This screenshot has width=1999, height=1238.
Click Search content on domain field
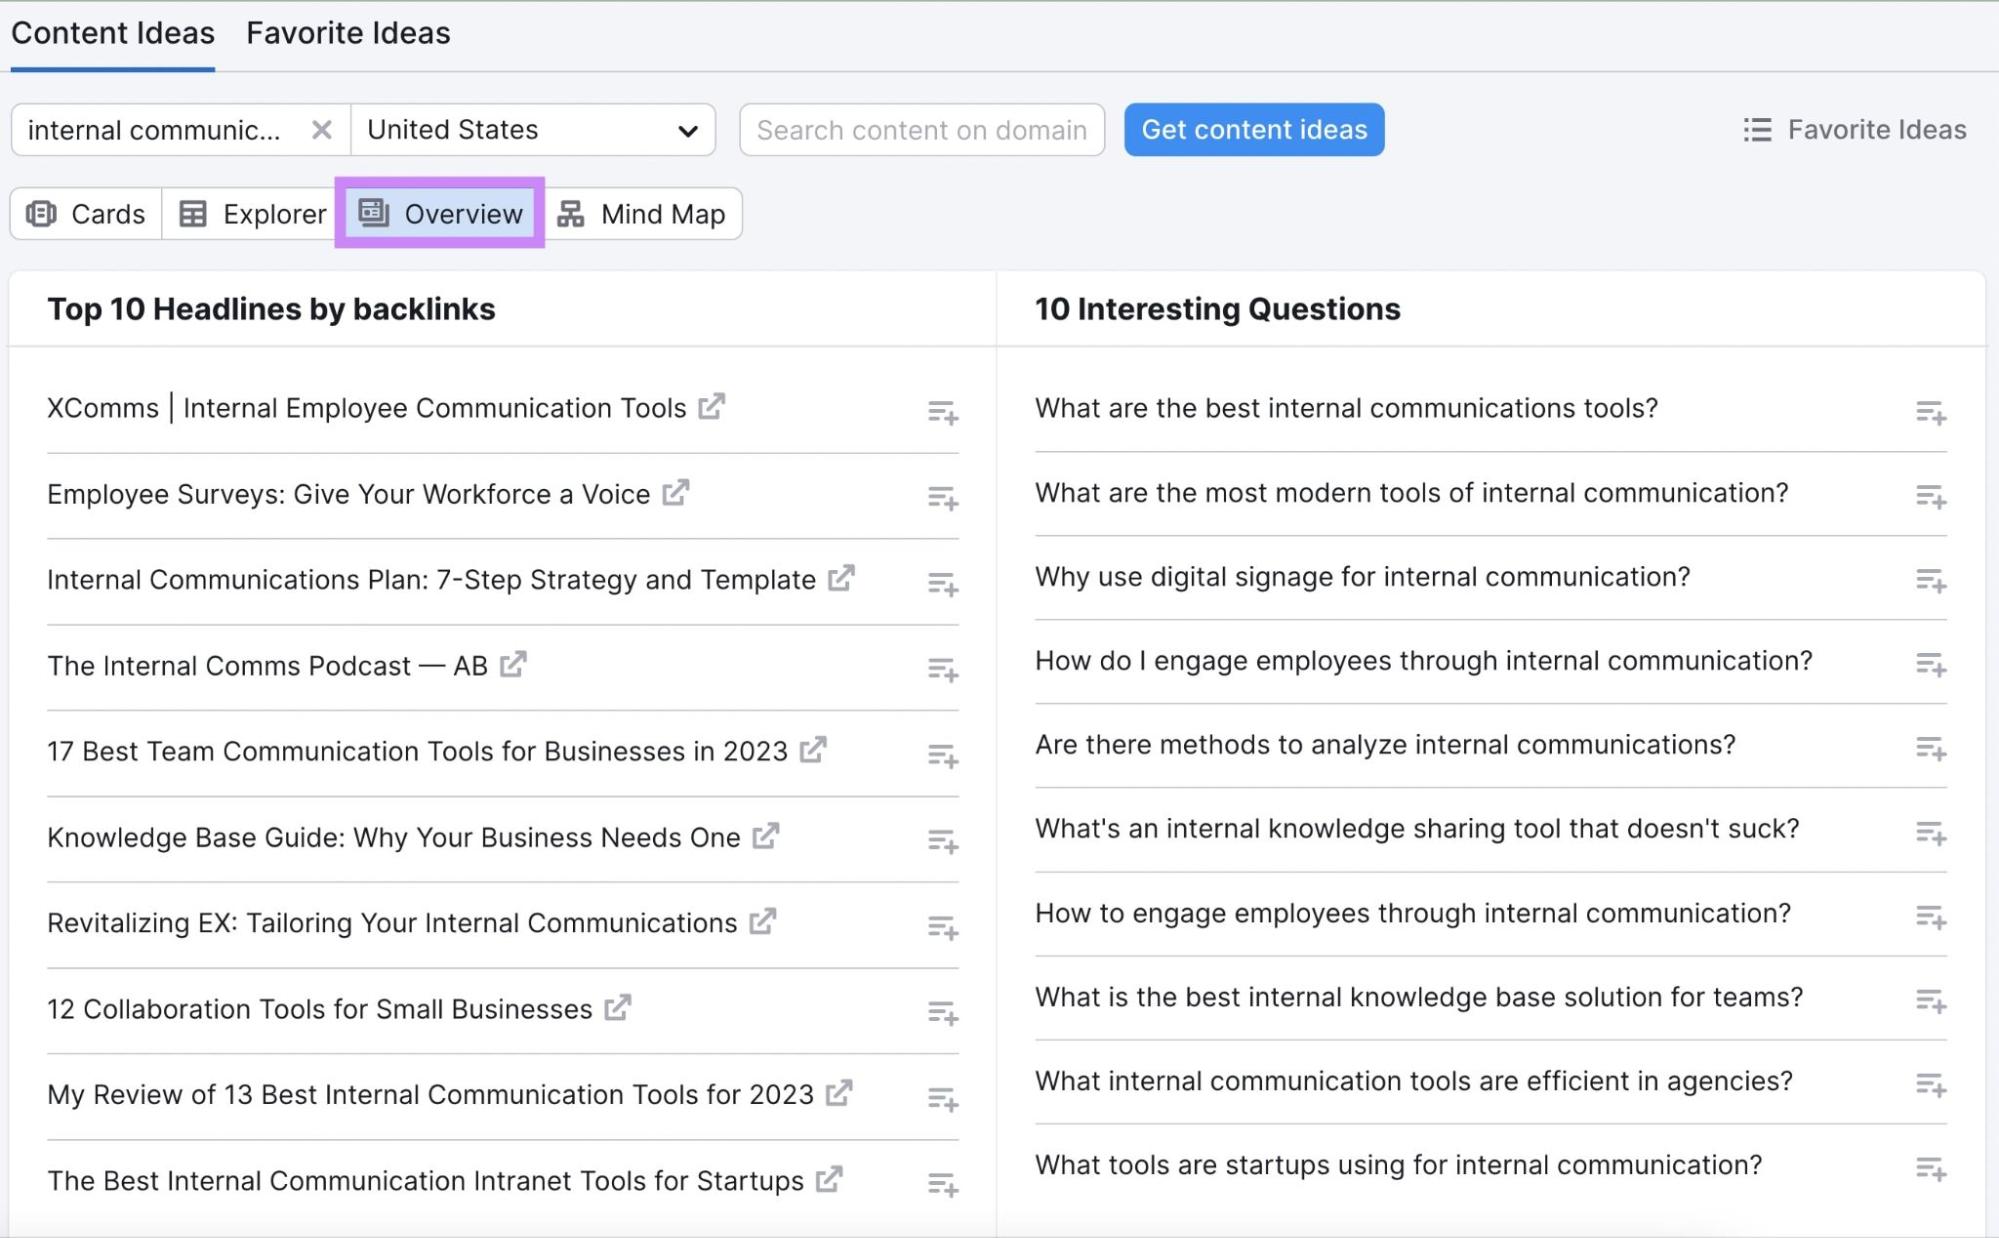[x=922, y=129]
